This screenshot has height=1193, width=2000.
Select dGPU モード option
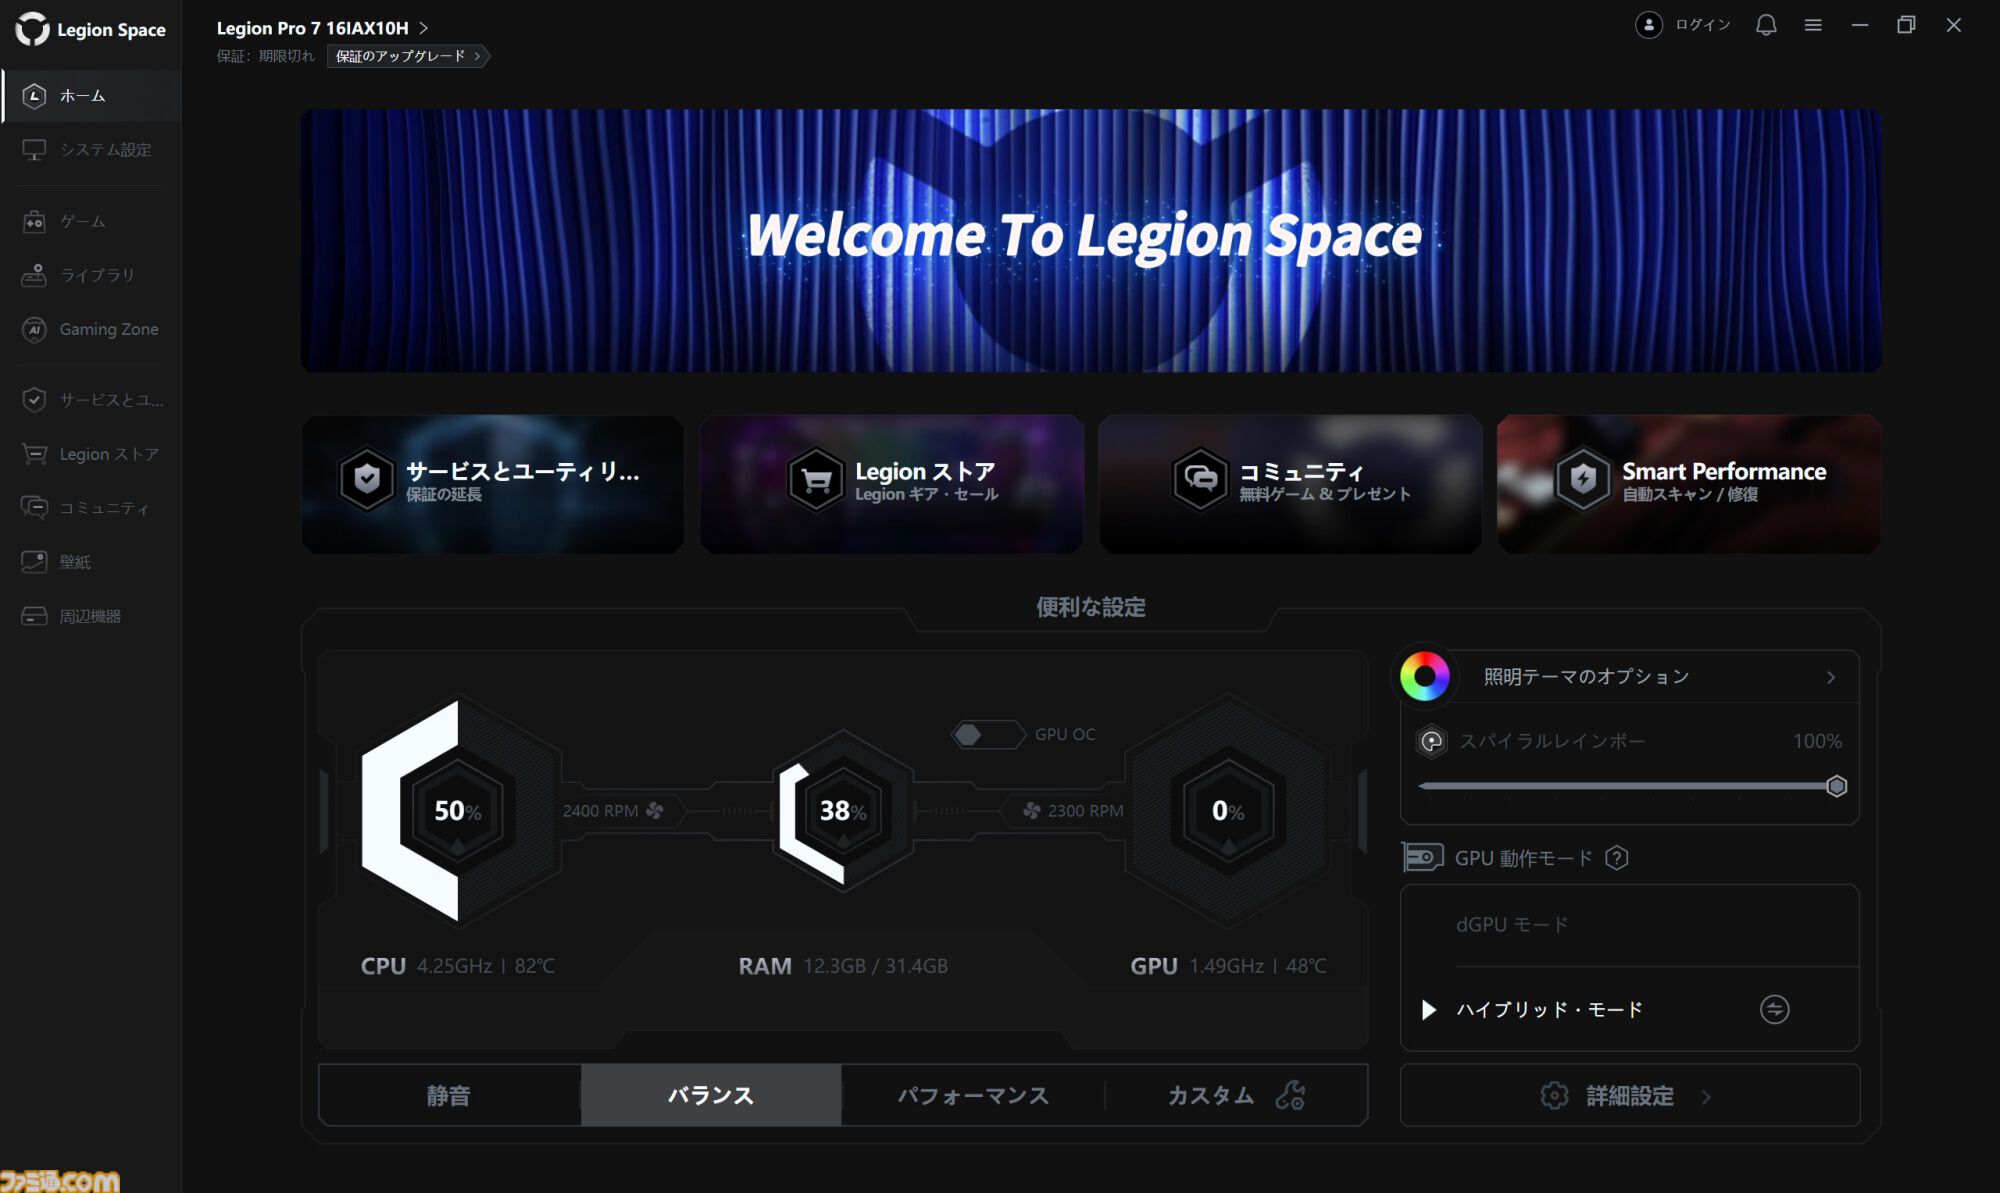tap(1630, 925)
